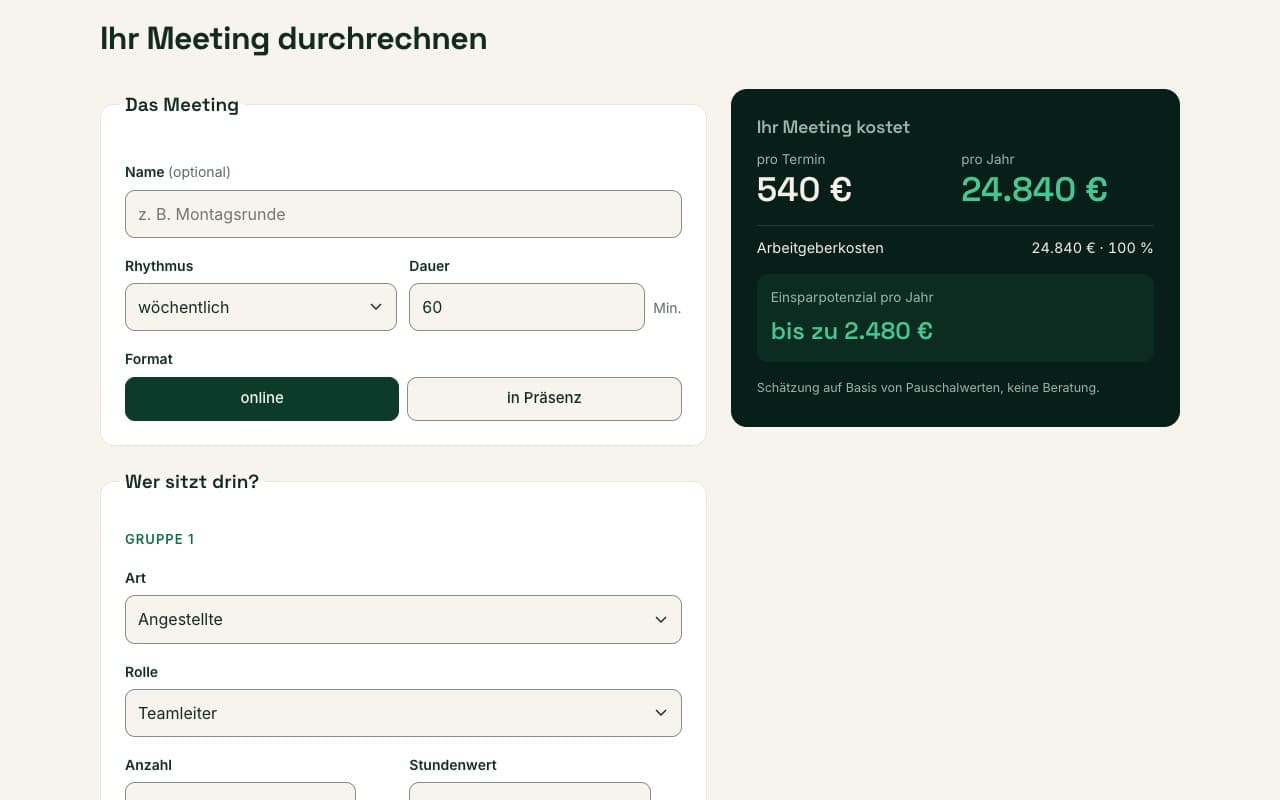Click the Anzahl input field
Image resolution: width=1280 pixels, height=800 pixels.
coord(240,791)
